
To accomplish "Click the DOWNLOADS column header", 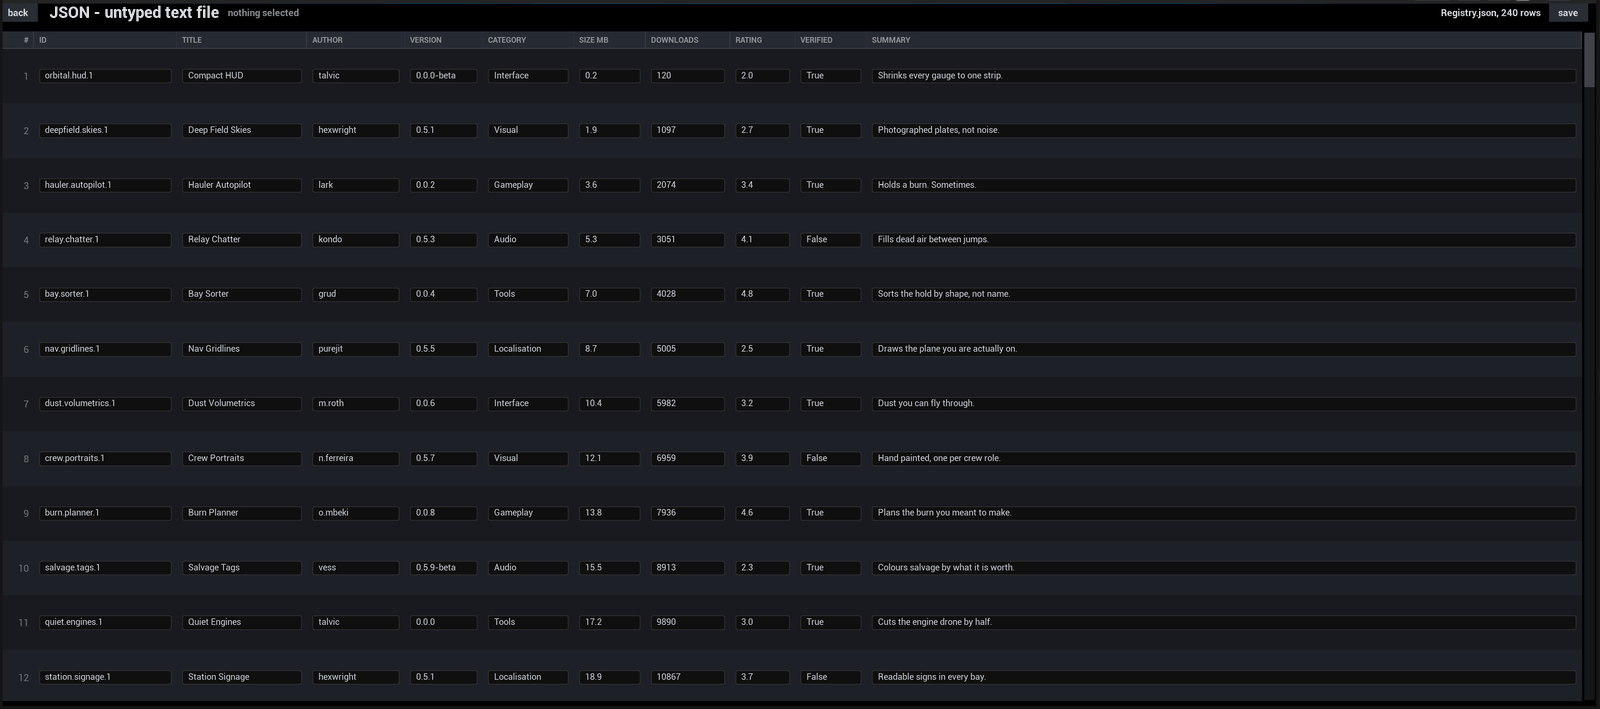I will tap(689, 40).
